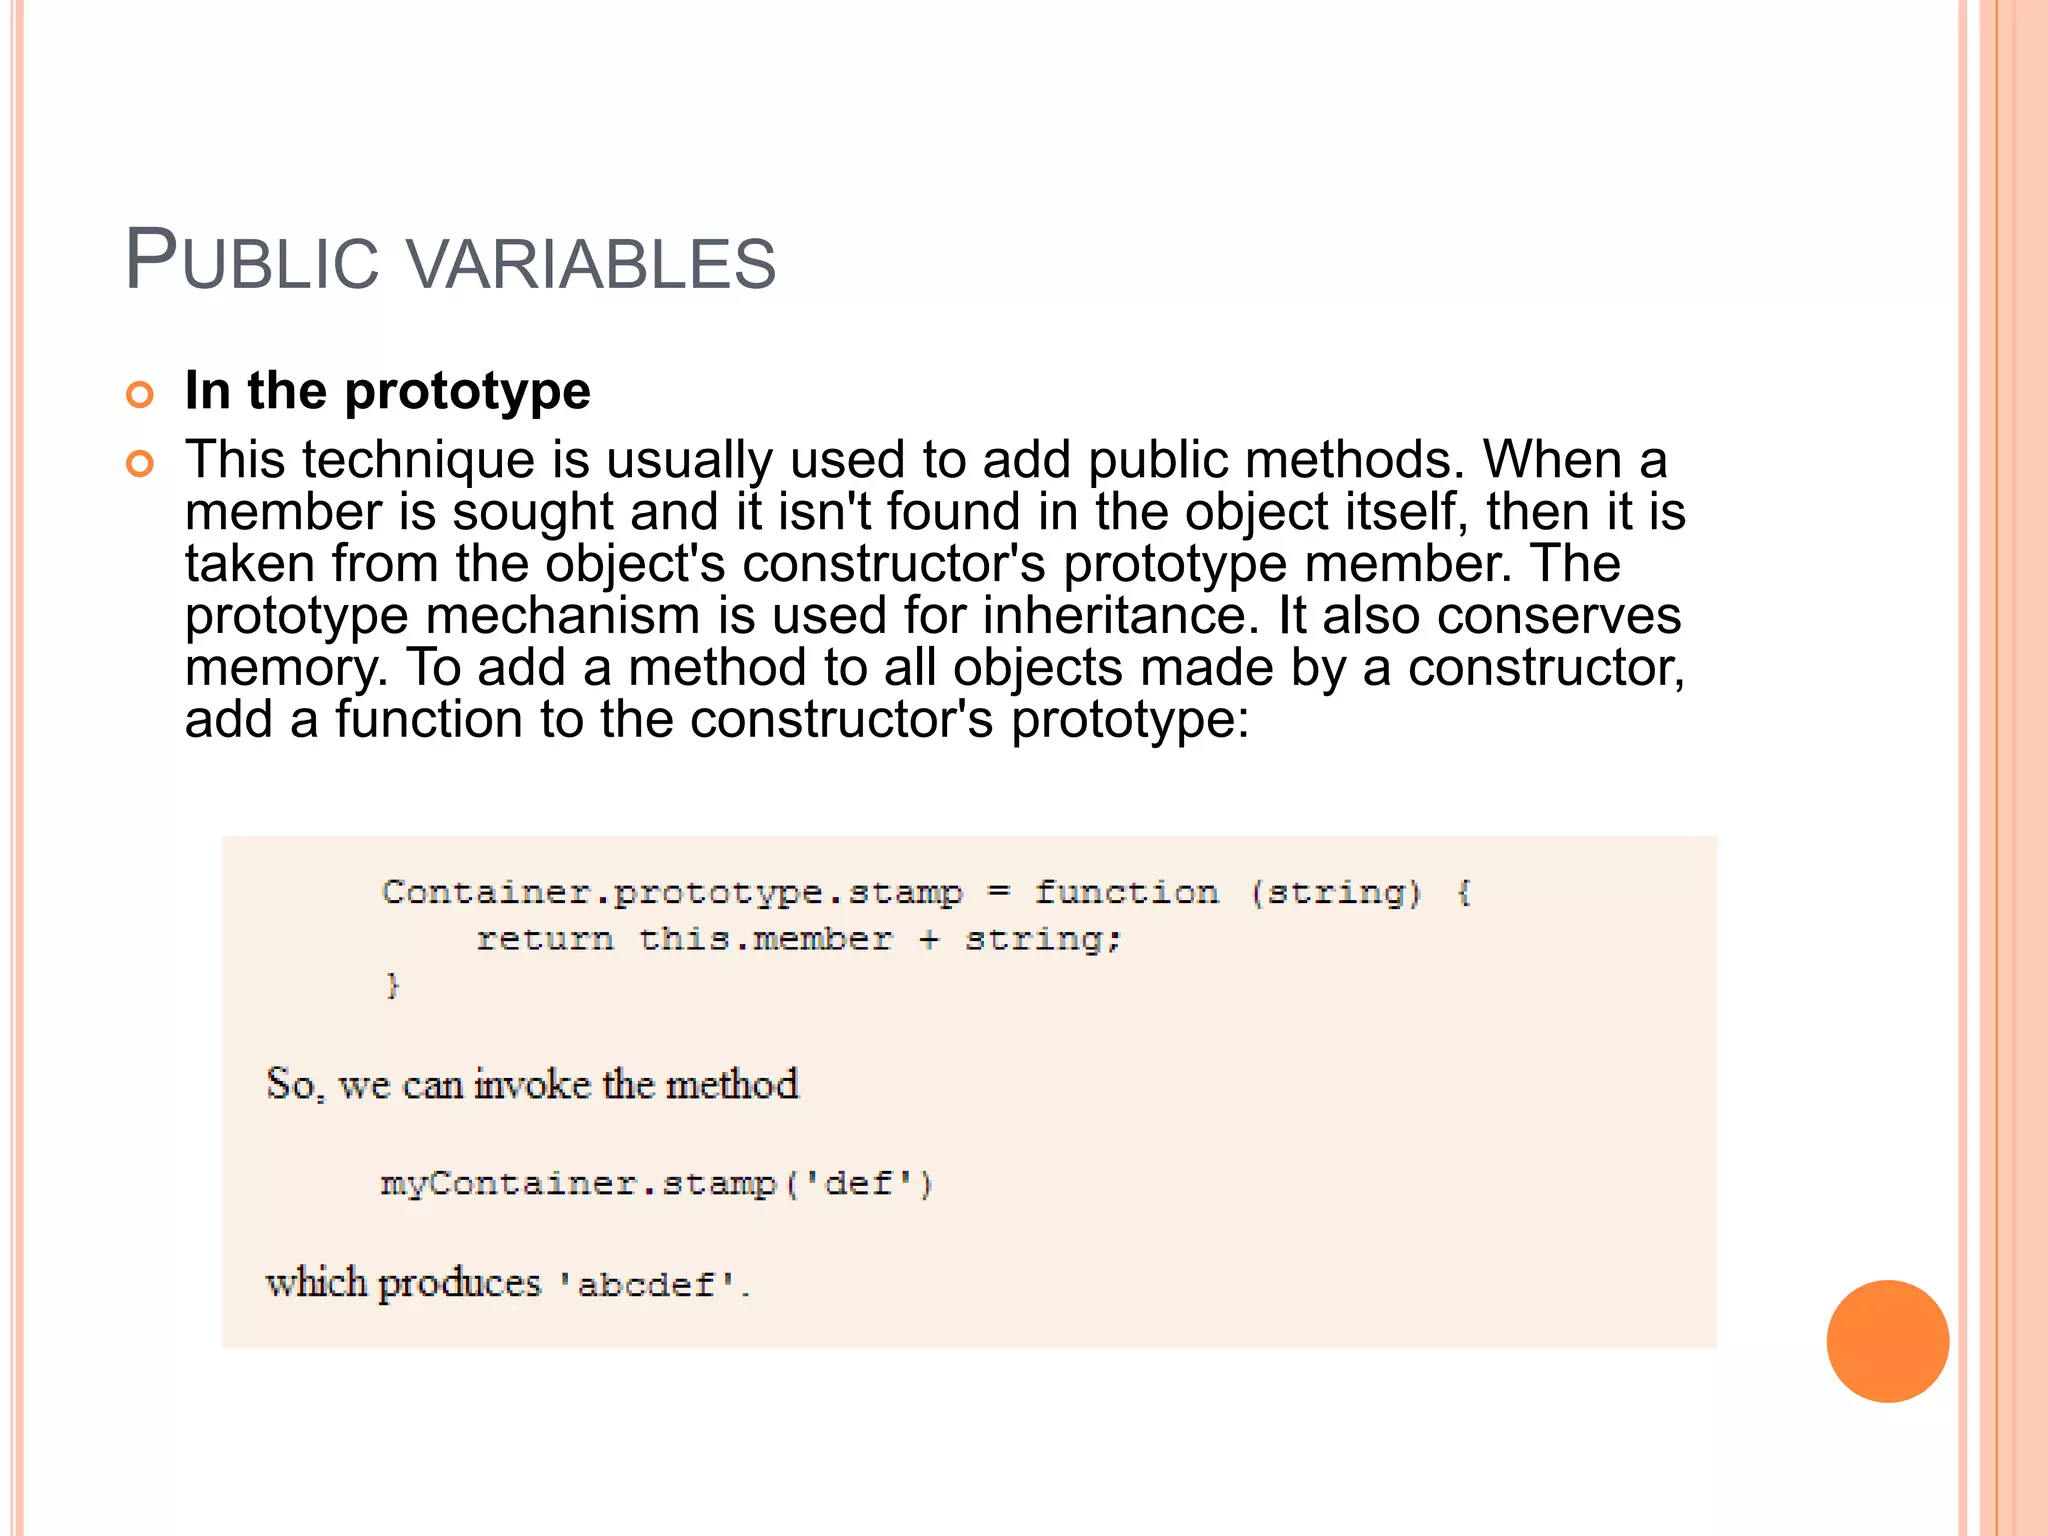Click the bold 'In the prototype' heading
Screen dimensions: 2048x1536
tap(388, 391)
